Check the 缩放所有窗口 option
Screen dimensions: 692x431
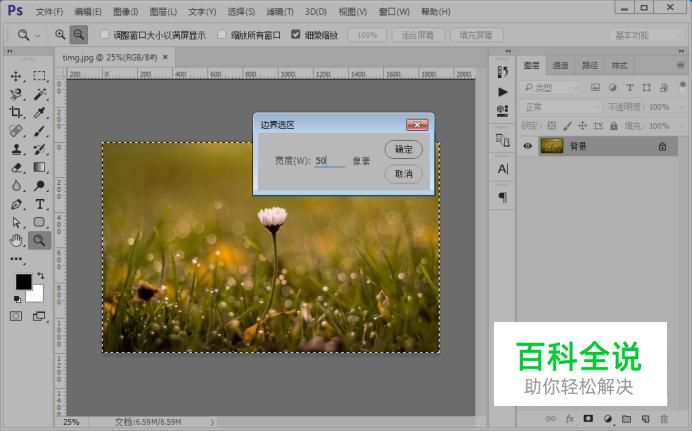222,34
